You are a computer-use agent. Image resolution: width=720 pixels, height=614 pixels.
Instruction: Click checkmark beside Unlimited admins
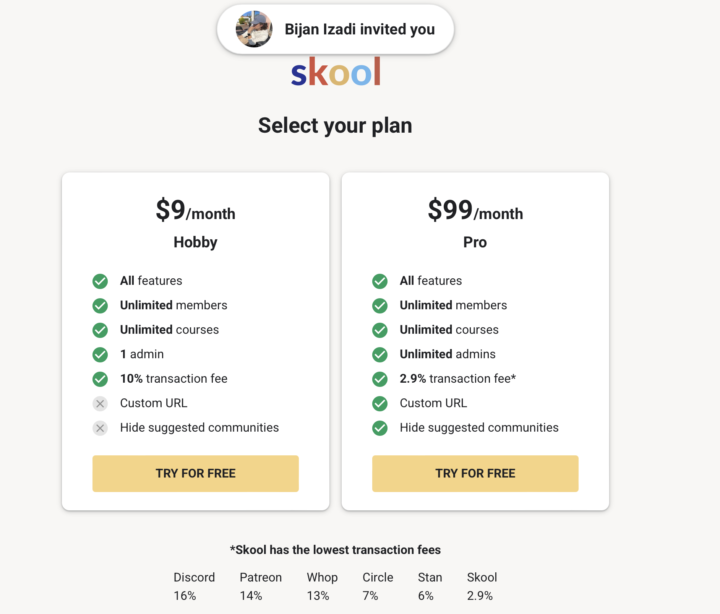pyautogui.click(x=380, y=355)
